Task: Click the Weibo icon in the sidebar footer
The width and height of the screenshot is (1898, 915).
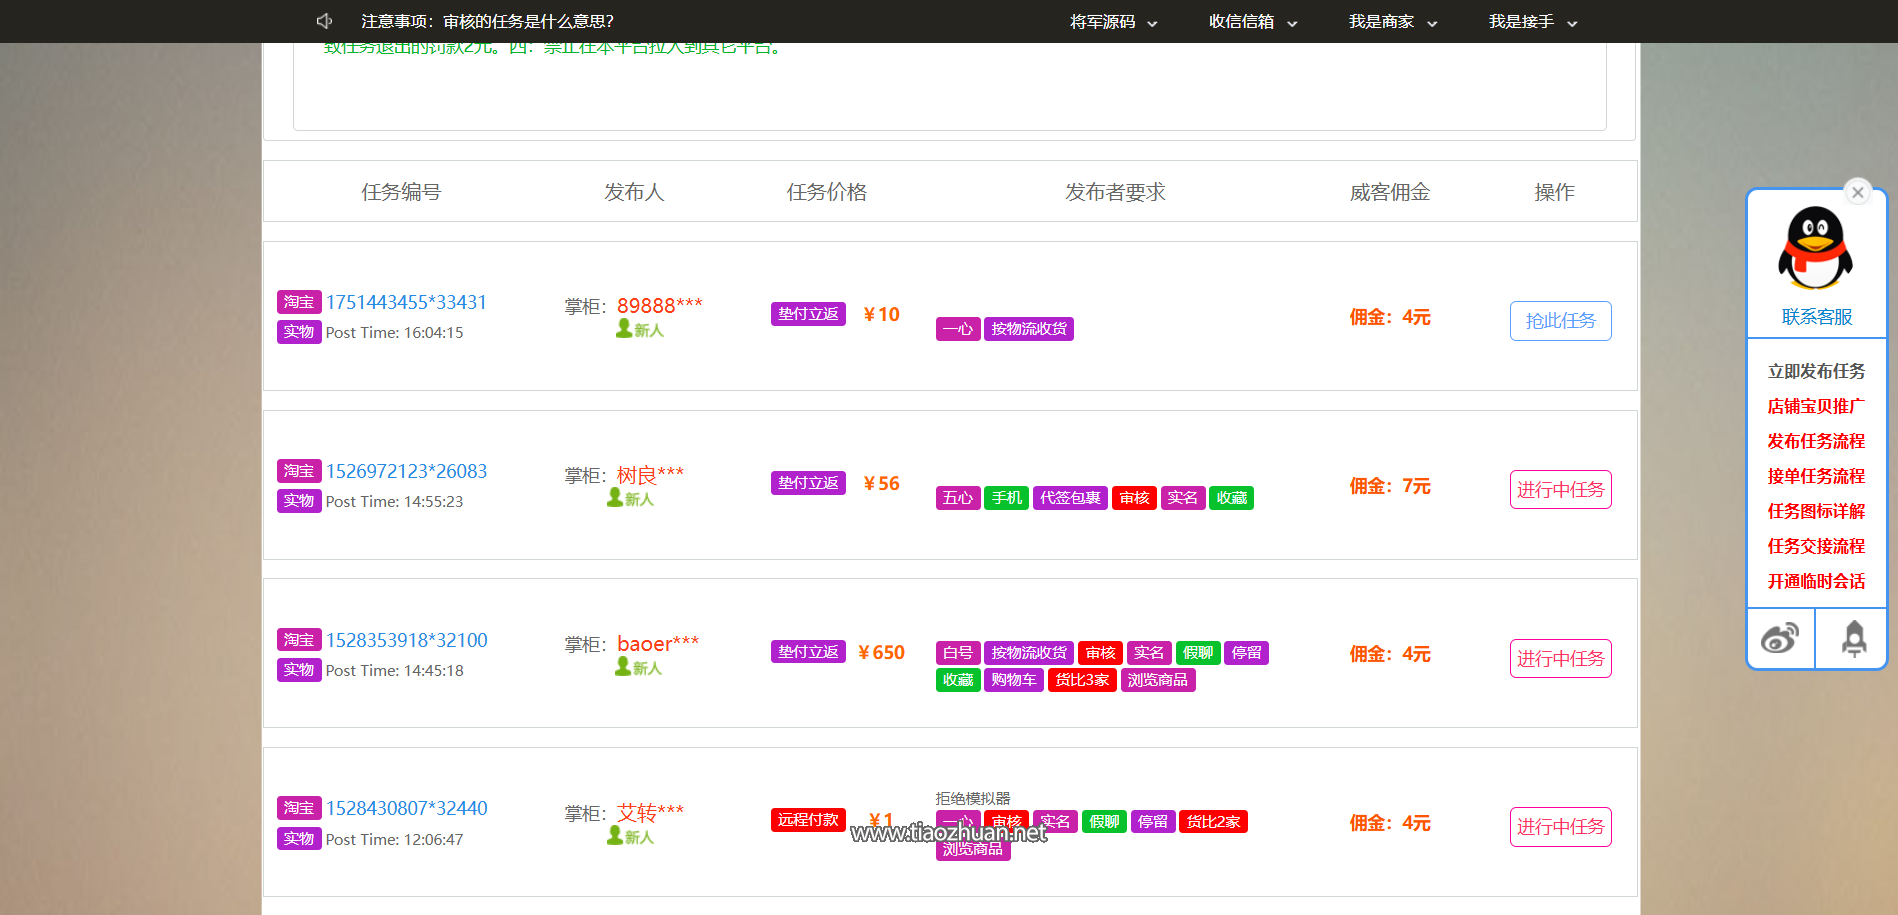Action: coord(1780,638)
